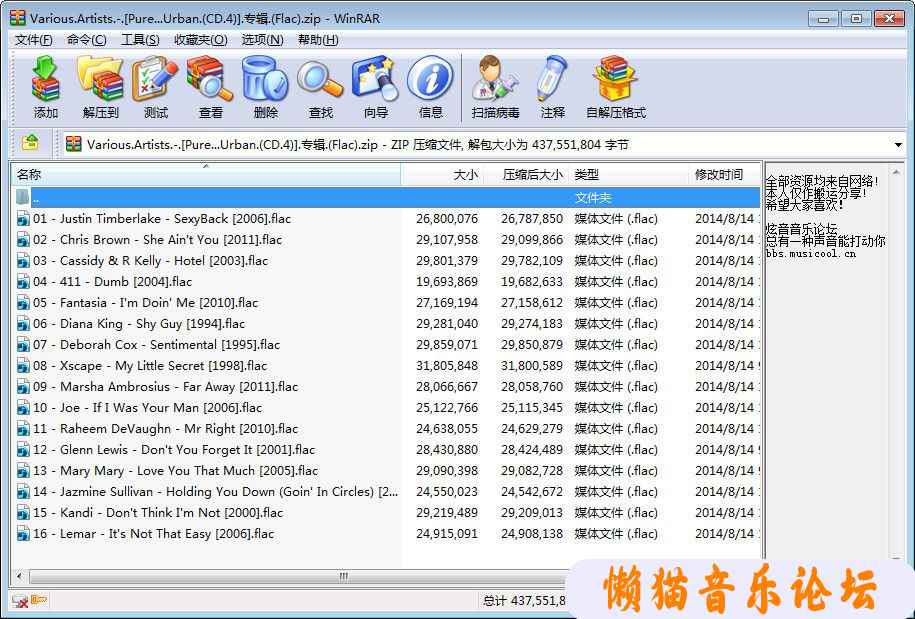Click the packed size value "24,908,138"
The image size is (915, 619).
532,534
